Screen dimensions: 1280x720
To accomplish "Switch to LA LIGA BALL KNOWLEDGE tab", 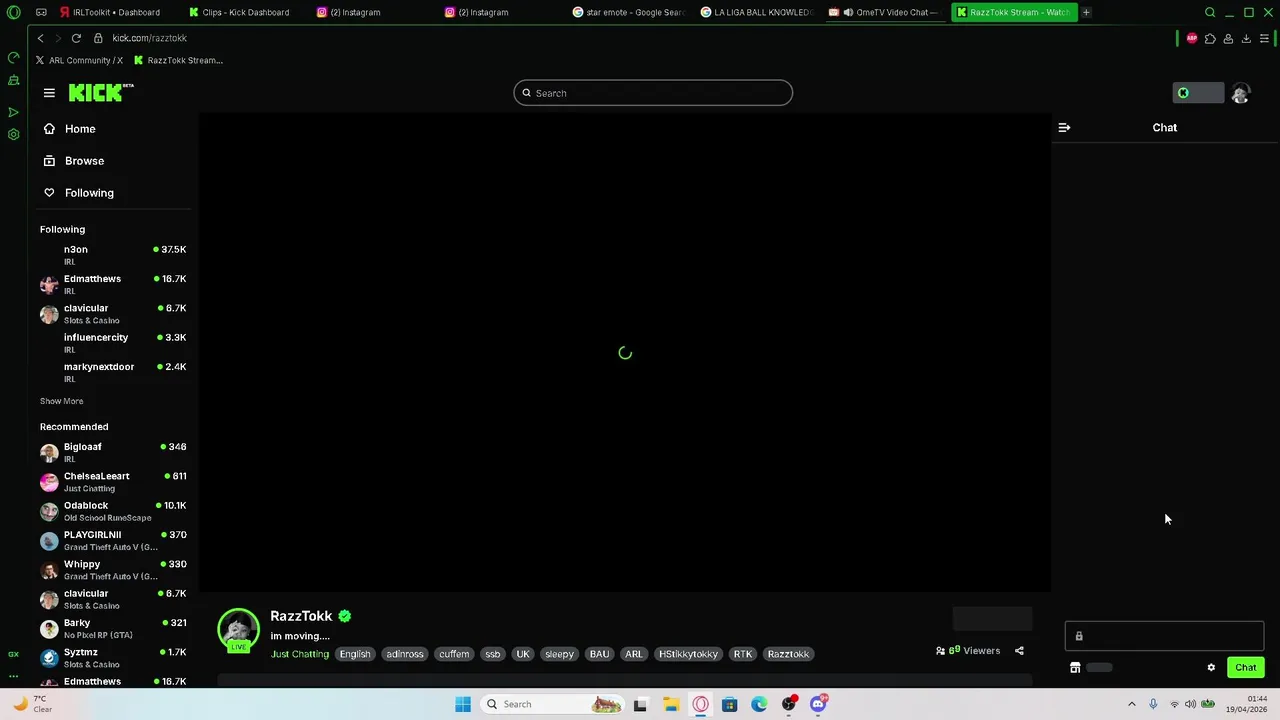I will click(x=757, y=12).
